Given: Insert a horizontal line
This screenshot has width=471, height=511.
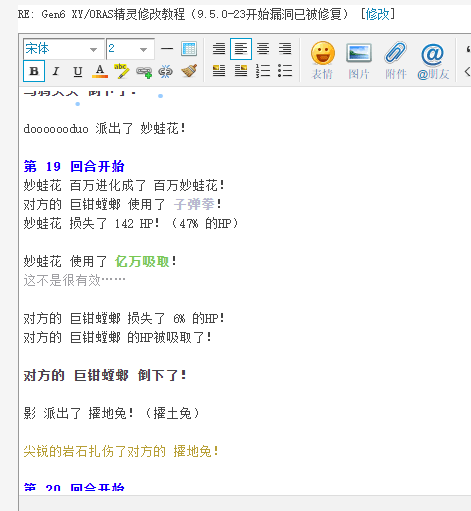Looking at the screenshot, I should click(167, 49).
